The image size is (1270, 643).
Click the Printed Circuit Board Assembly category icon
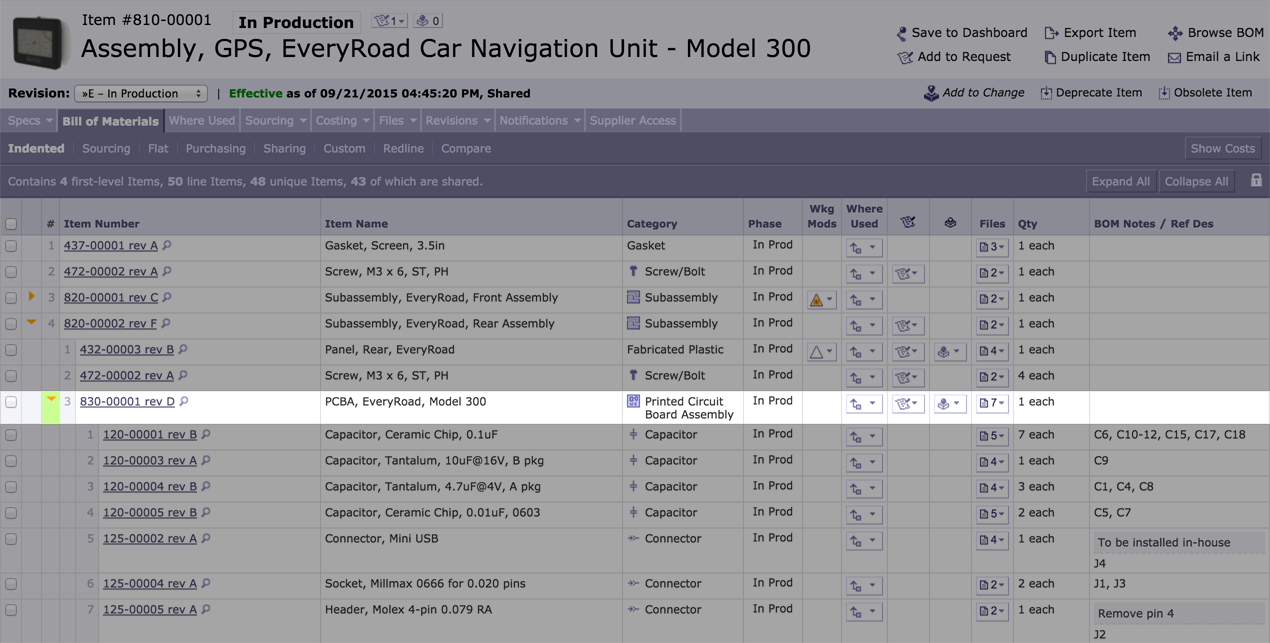coord(633,401)
